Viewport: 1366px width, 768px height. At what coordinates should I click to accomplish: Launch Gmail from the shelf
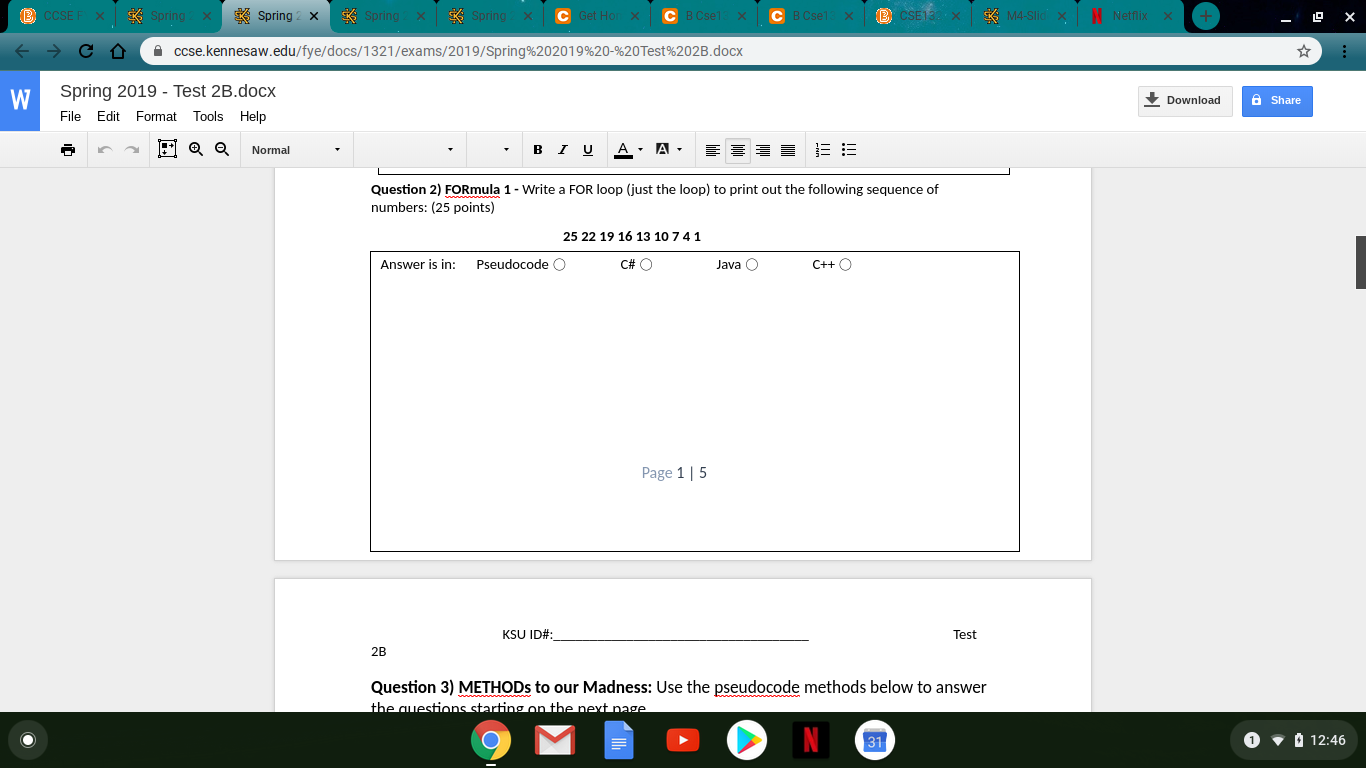pos(554,741)
